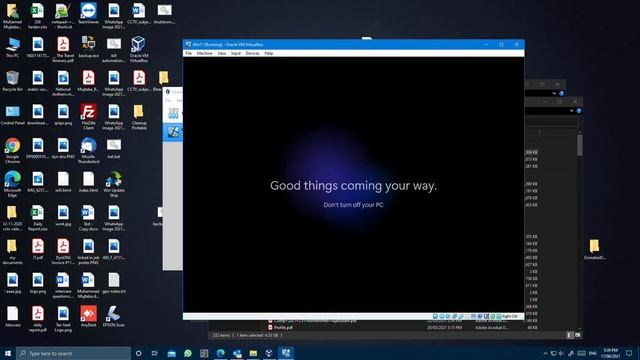640x360 pixels.
Task: Open the Devices menu in VirtualBox
Action: pyautogui.click(x=252, y=53)
